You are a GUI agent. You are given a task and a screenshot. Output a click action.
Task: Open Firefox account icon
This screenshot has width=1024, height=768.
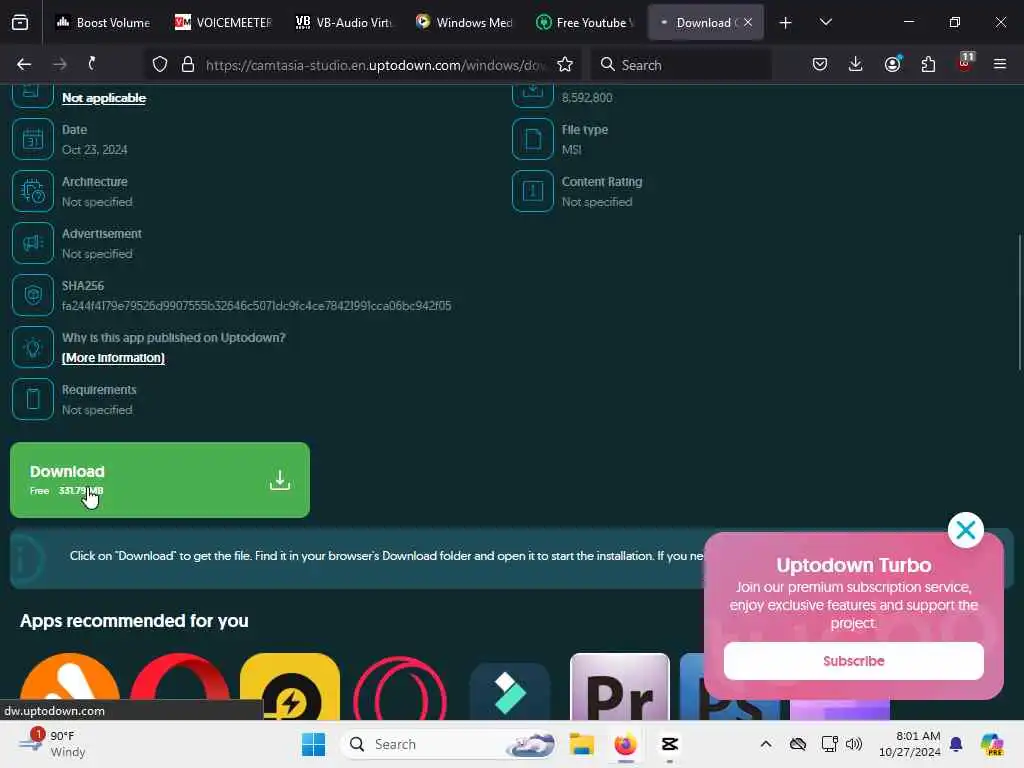coord(892,64)
